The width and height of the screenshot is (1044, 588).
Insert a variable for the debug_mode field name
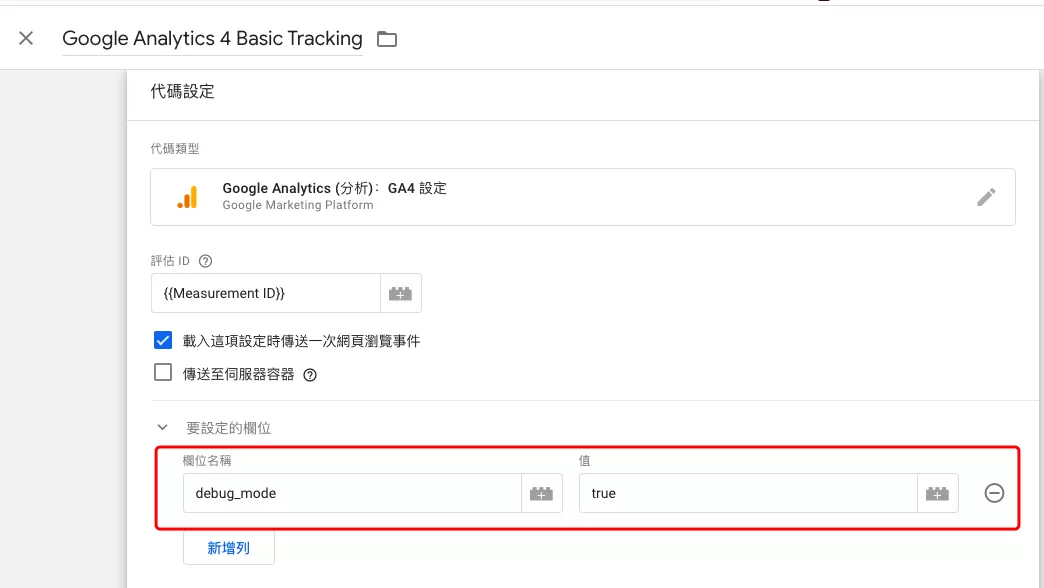pos(541,493)
